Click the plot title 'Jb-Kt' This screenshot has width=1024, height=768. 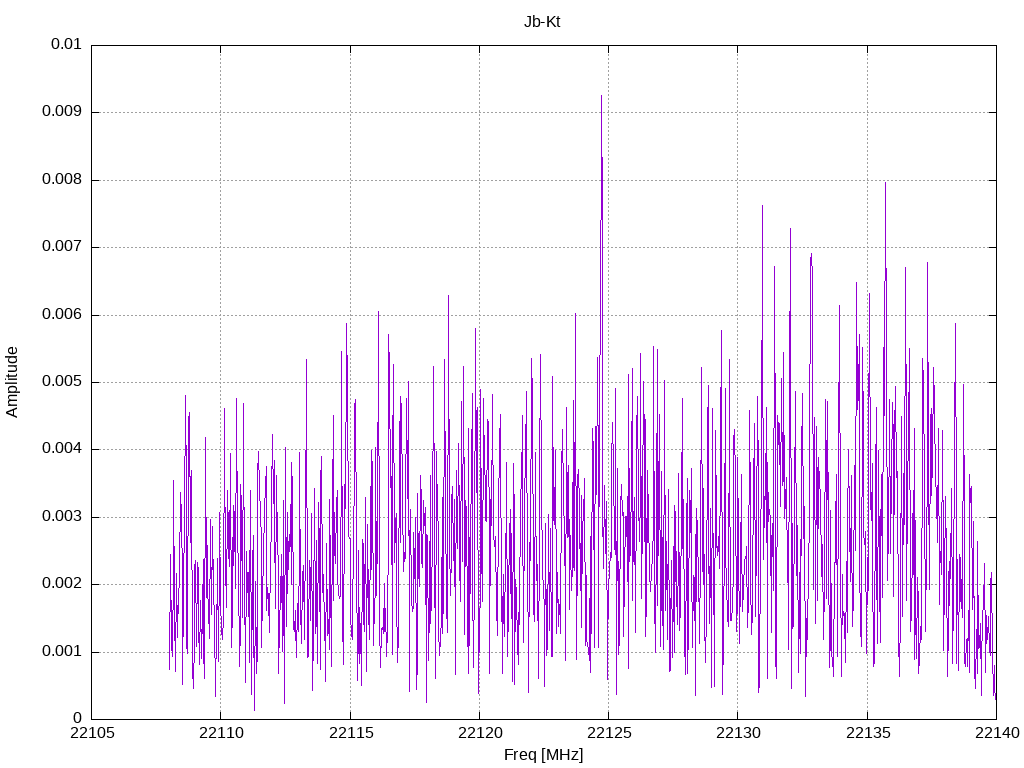point(542,22)
